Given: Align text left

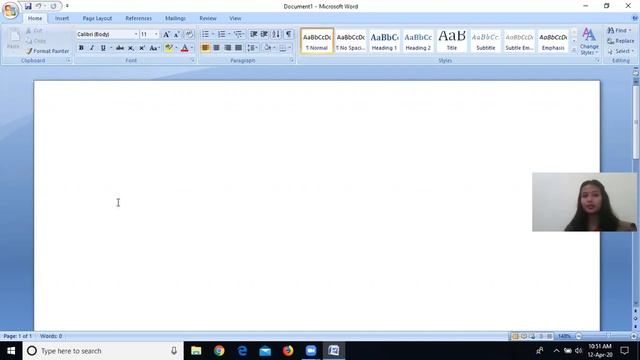Looking at the screenshot, I should coord(205,48).
